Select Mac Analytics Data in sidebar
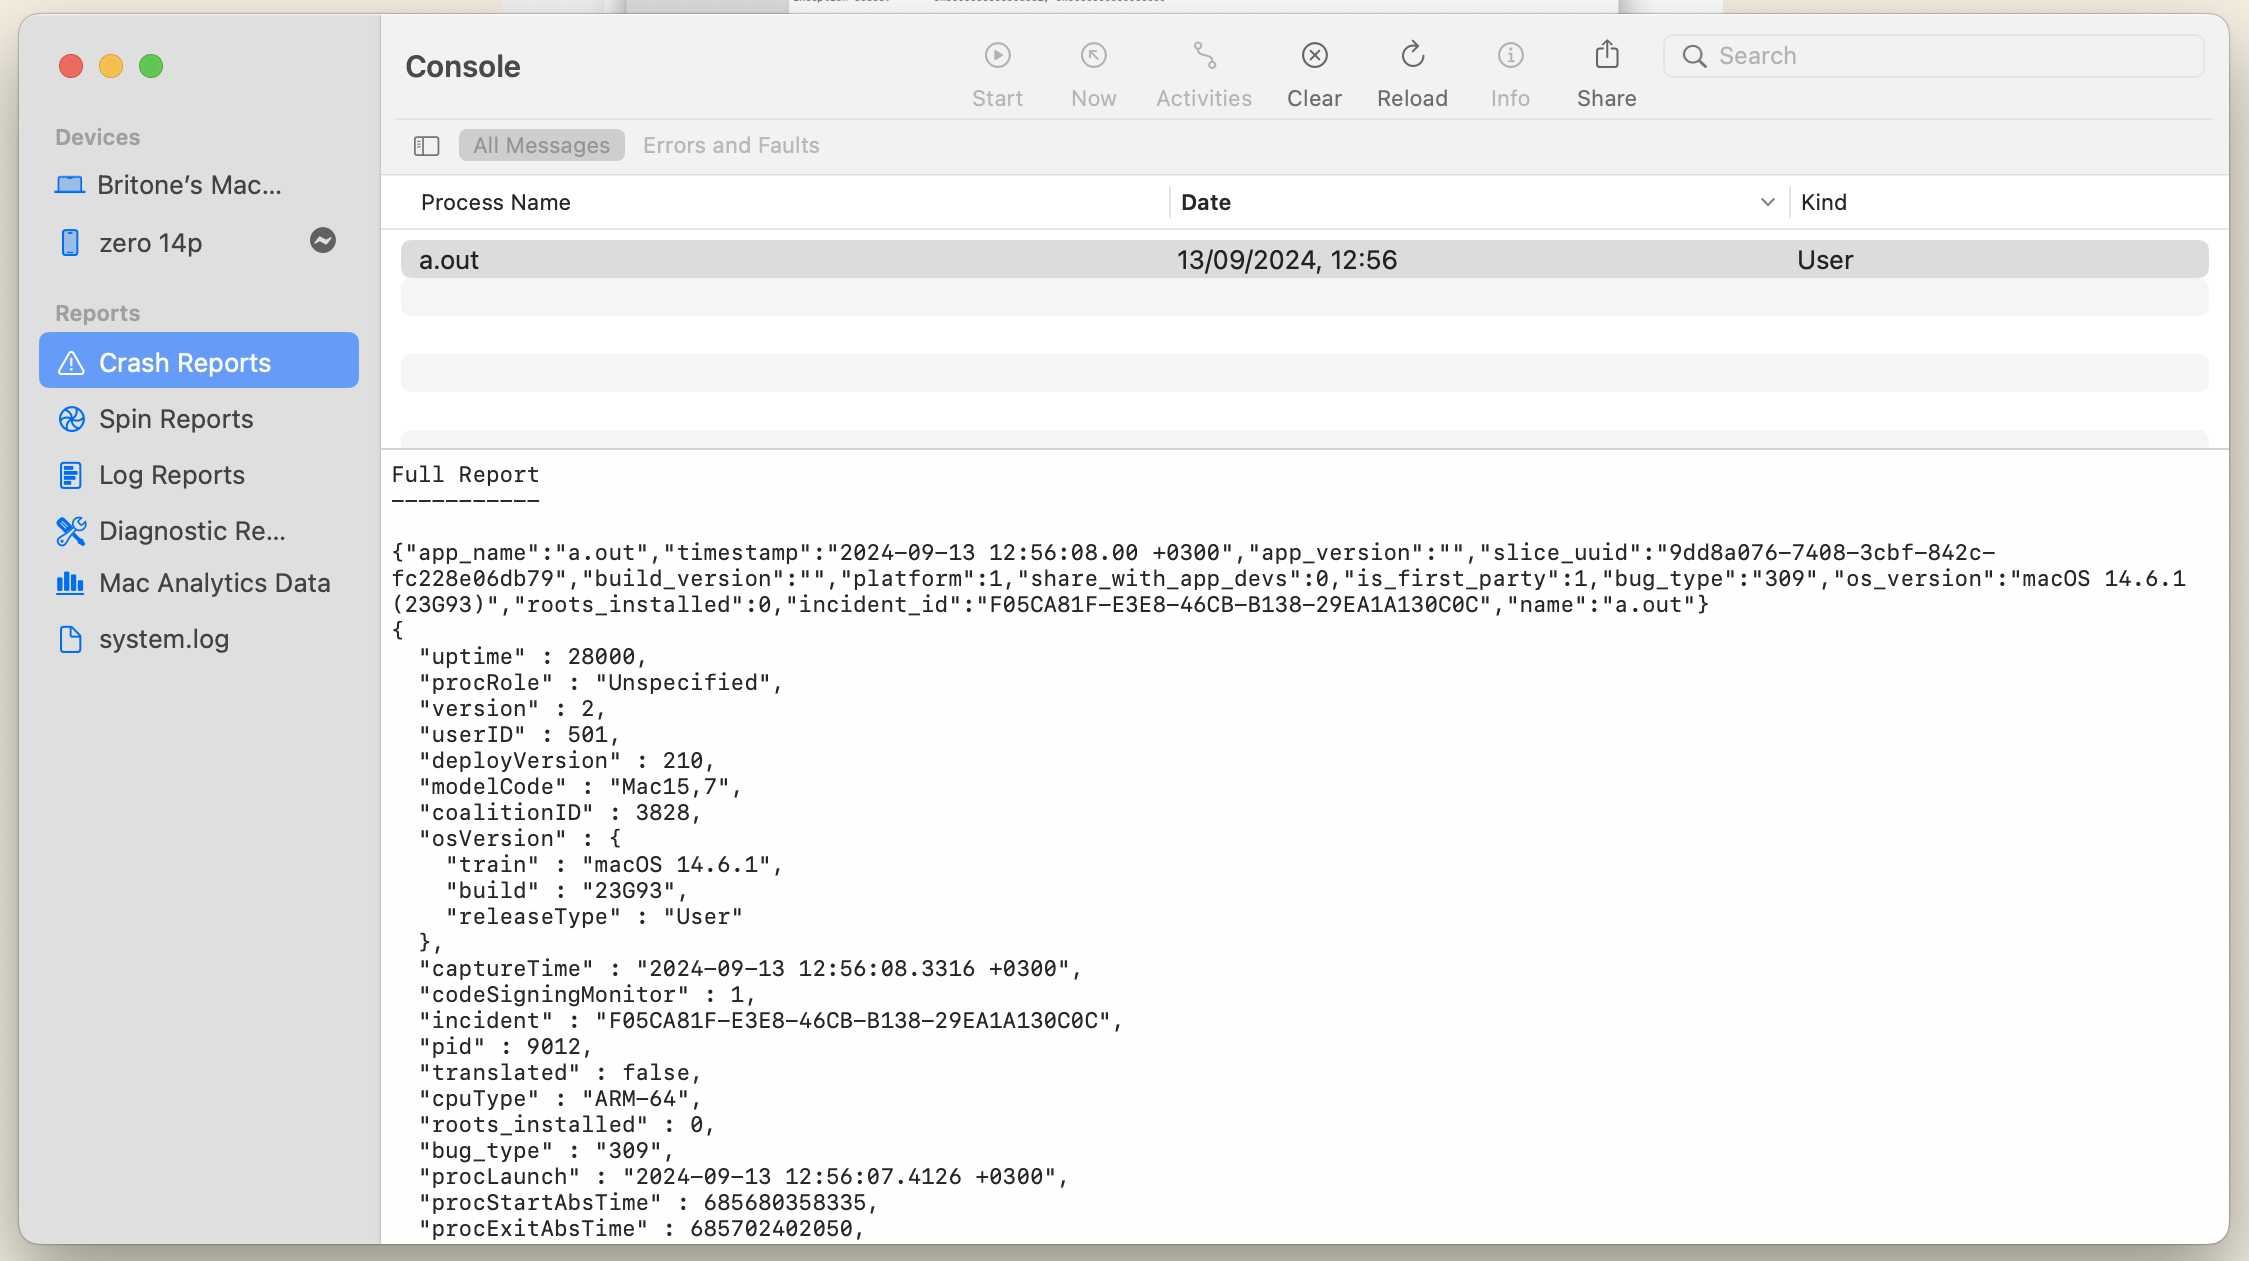Image resolution: width=2249 pixels, height=1261 pixels. pyautogui.click(x=214, y=583)
